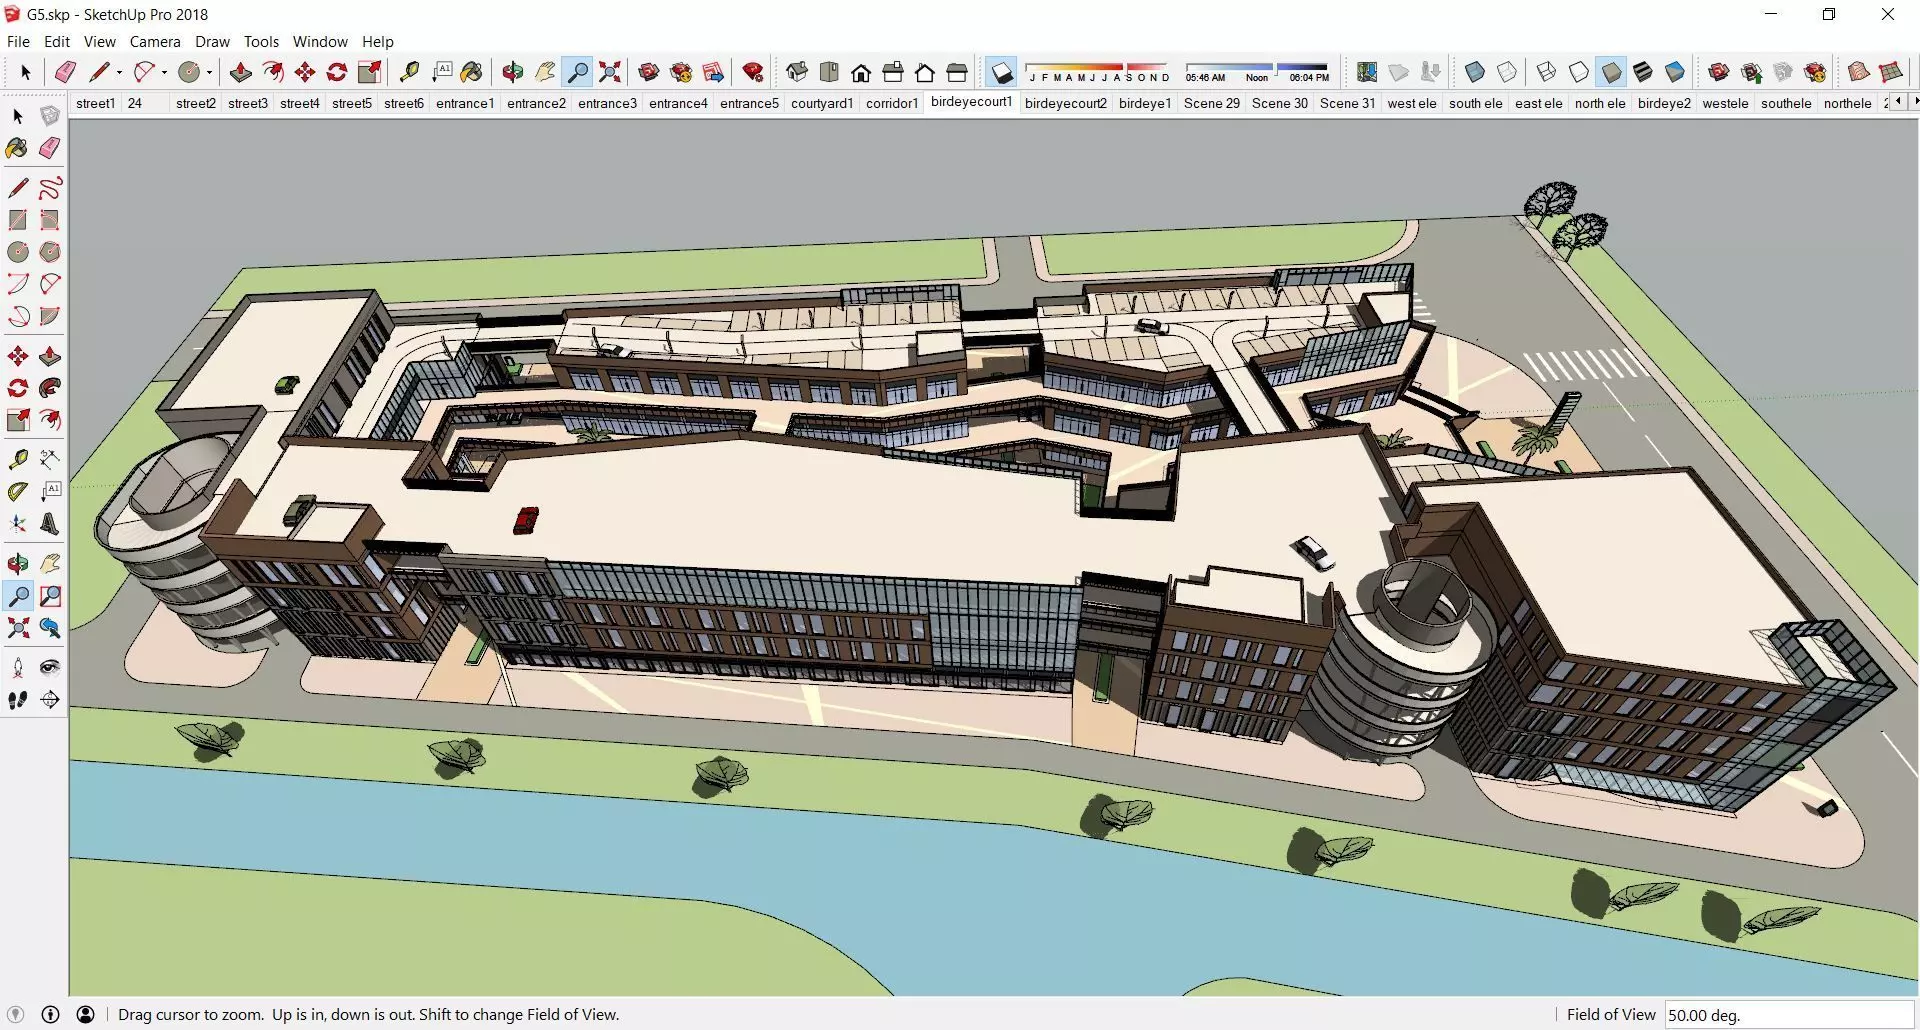Select the Scale tool in top toolbar
The width and height of the screenshot is (1920, 1030).
coord(369,72)
